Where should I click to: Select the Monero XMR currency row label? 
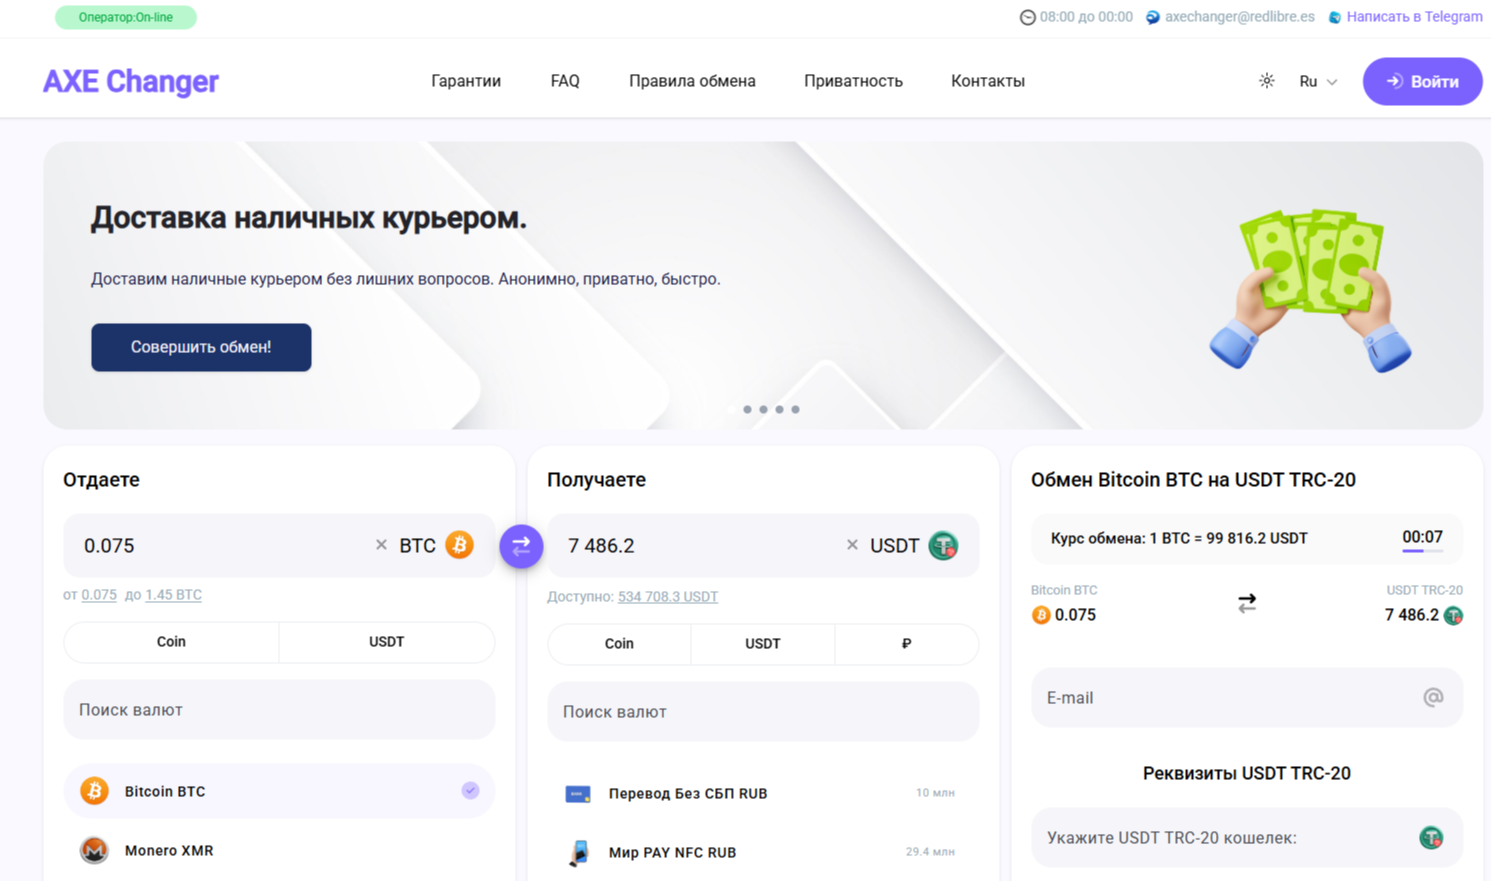pyautogui.click(x=169, y=851)
